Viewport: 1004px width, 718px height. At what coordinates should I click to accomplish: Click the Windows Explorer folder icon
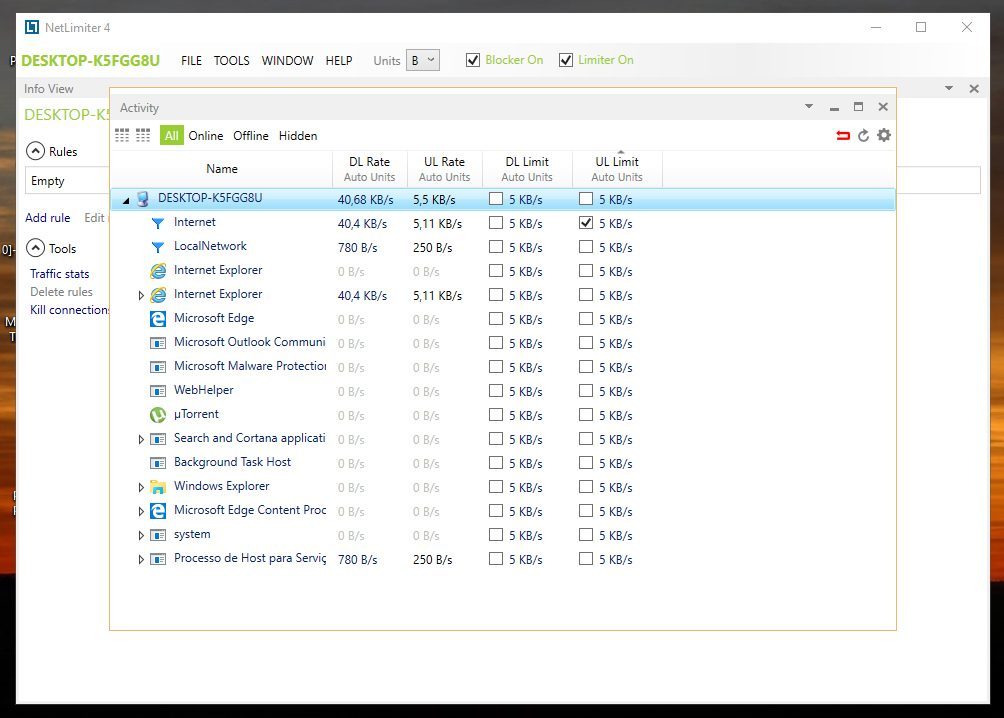pyautogui.click(x=158, y=487)
